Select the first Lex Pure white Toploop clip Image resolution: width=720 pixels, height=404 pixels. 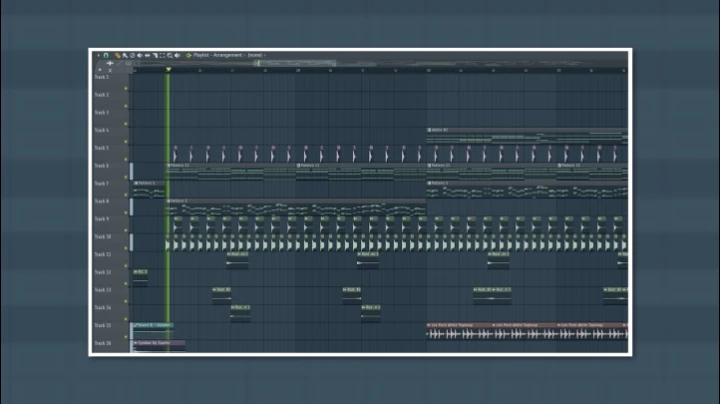click(x=459, y=331)
